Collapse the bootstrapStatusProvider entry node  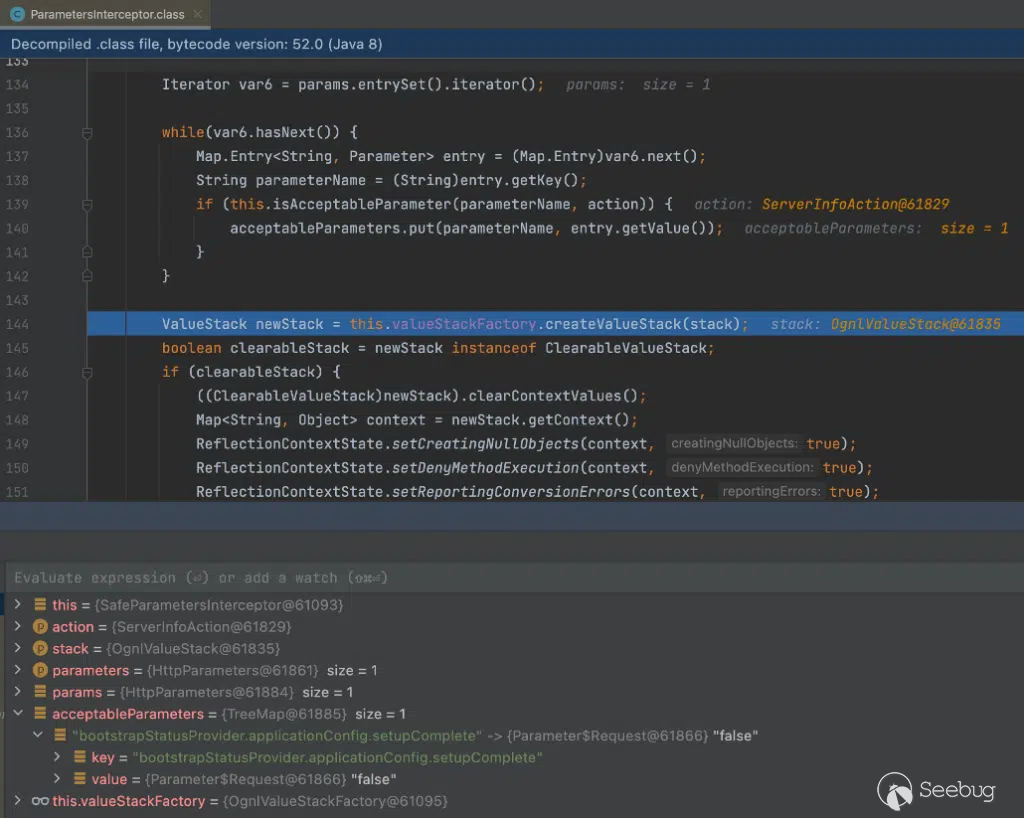38,735
